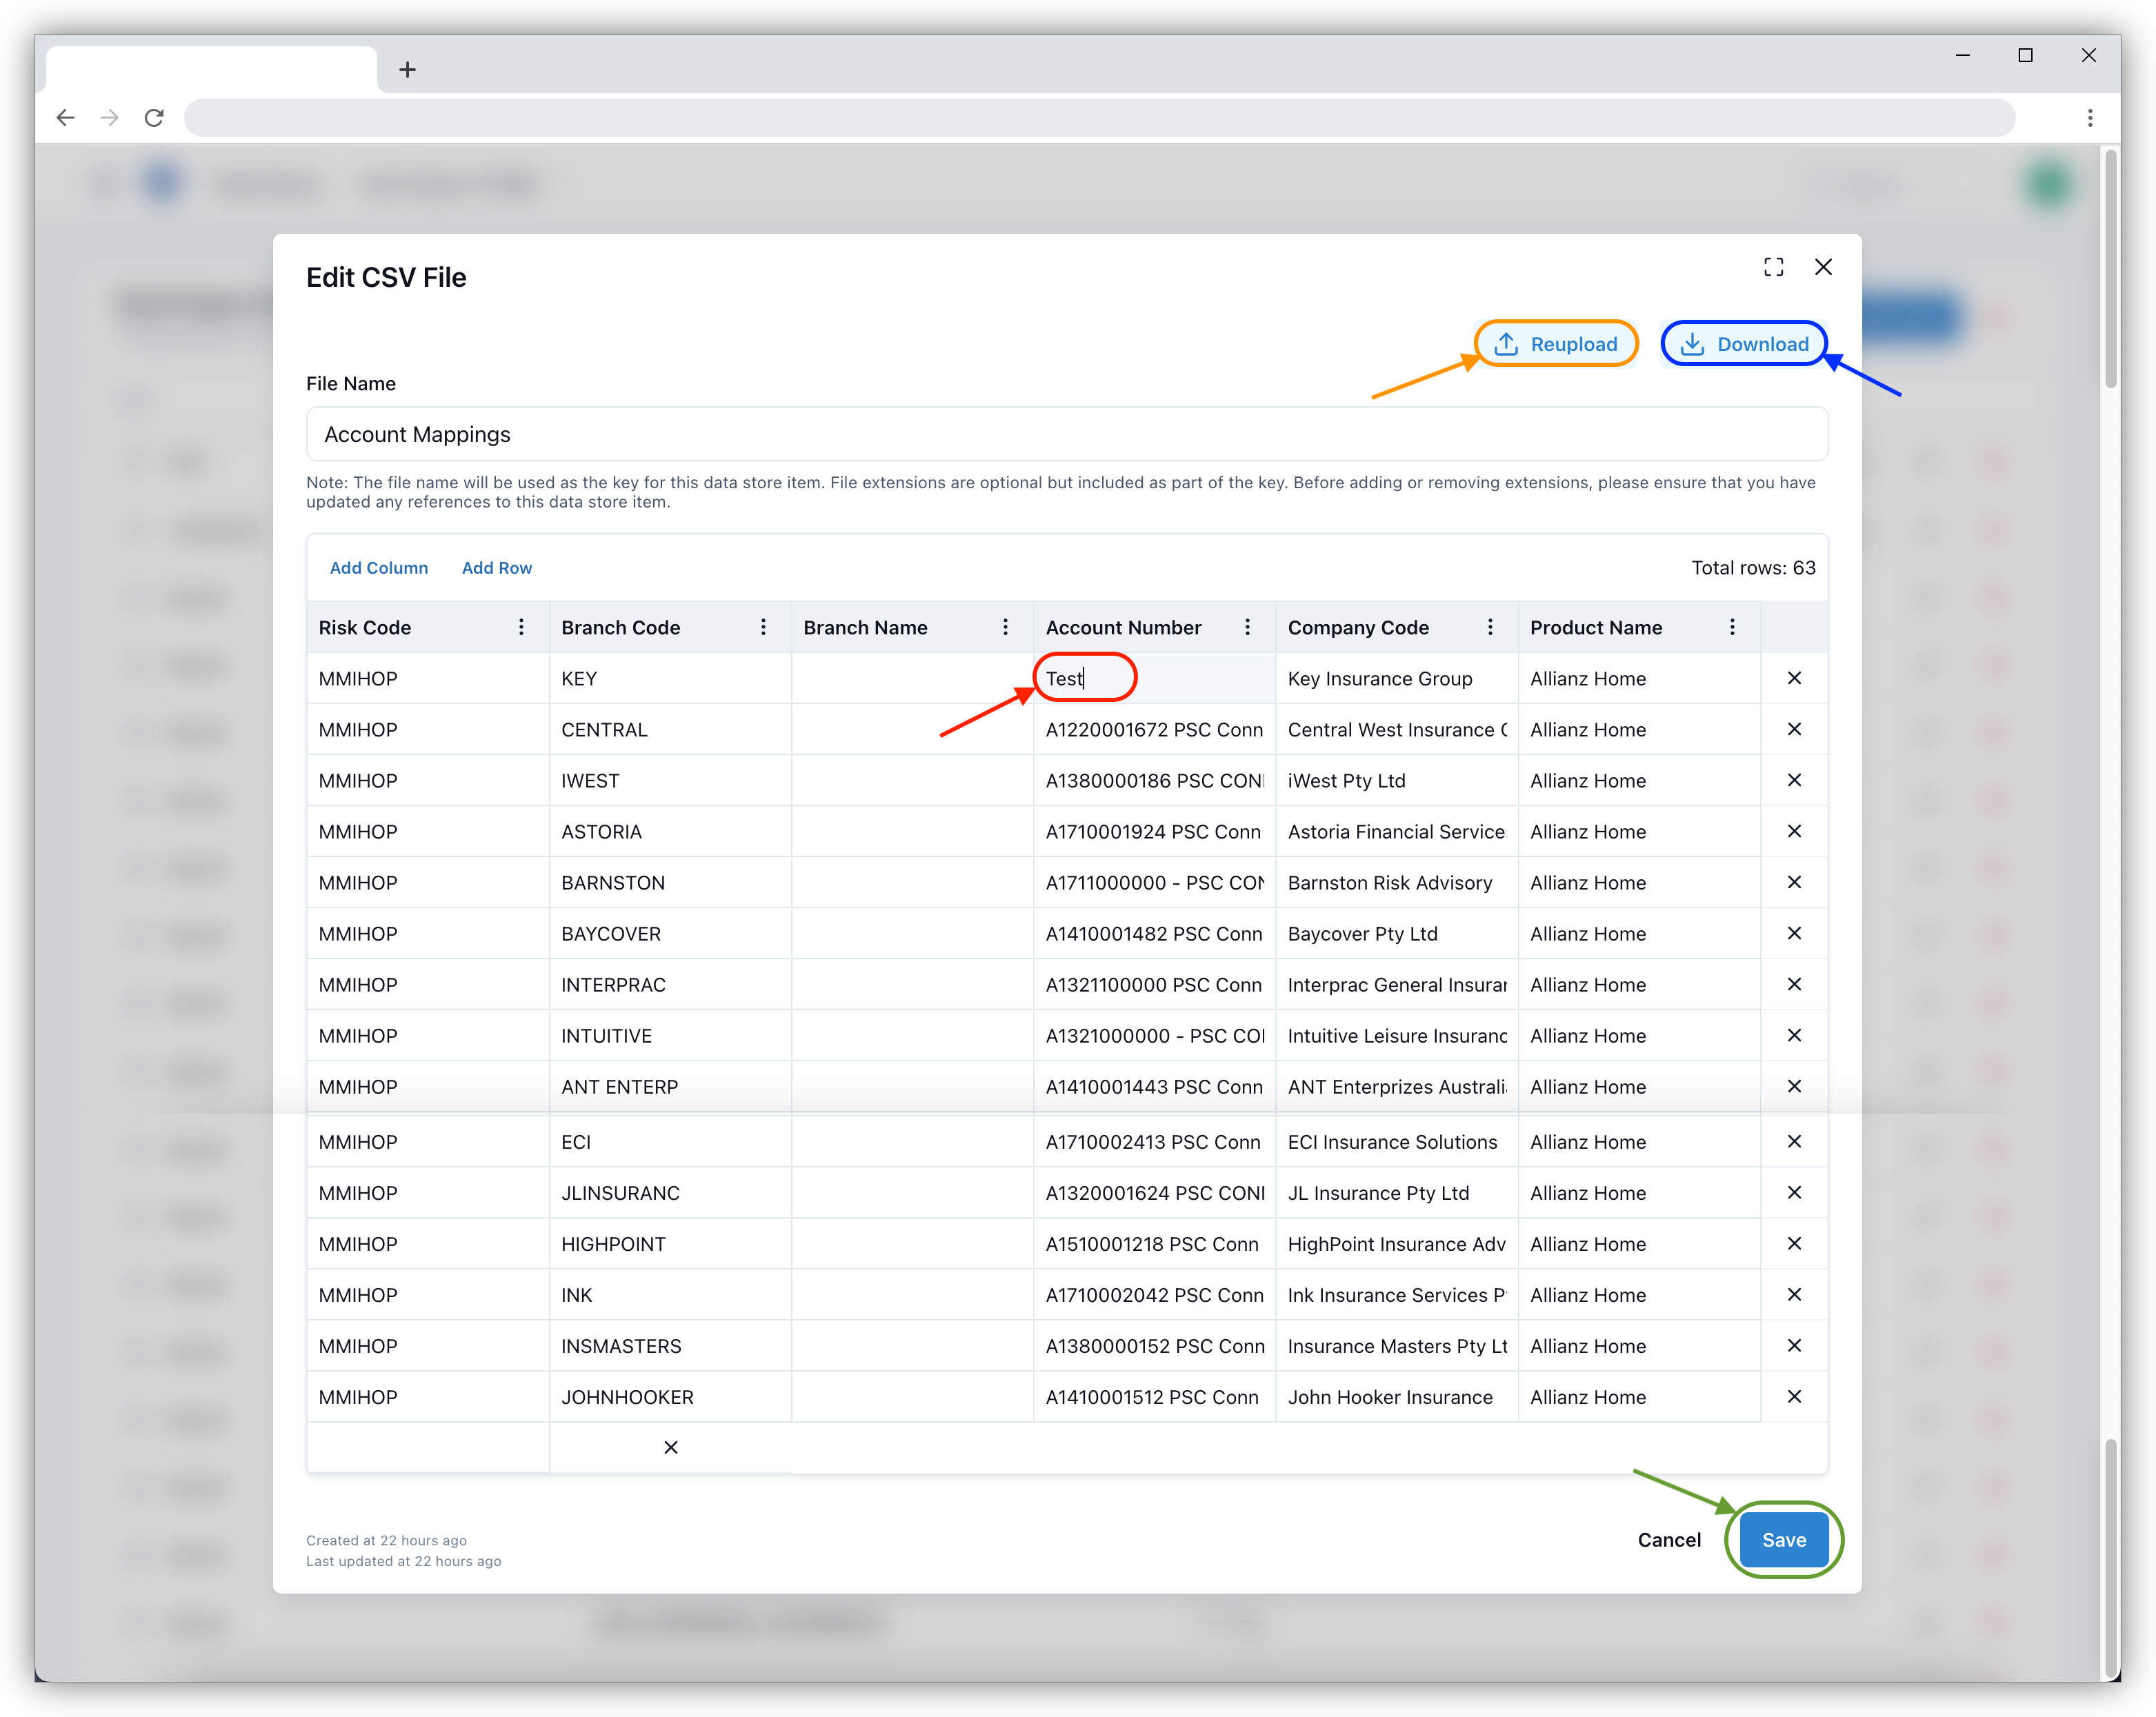Delete the KEY branch row
This screenshot has height=1717, width=2156.
click(1794, 678)
